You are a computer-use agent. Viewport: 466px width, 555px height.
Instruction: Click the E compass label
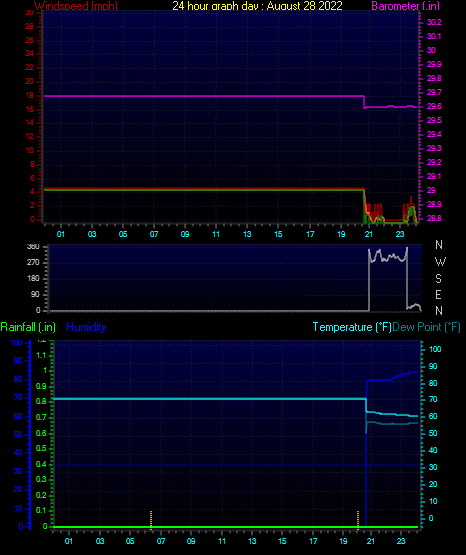[438, 294]
